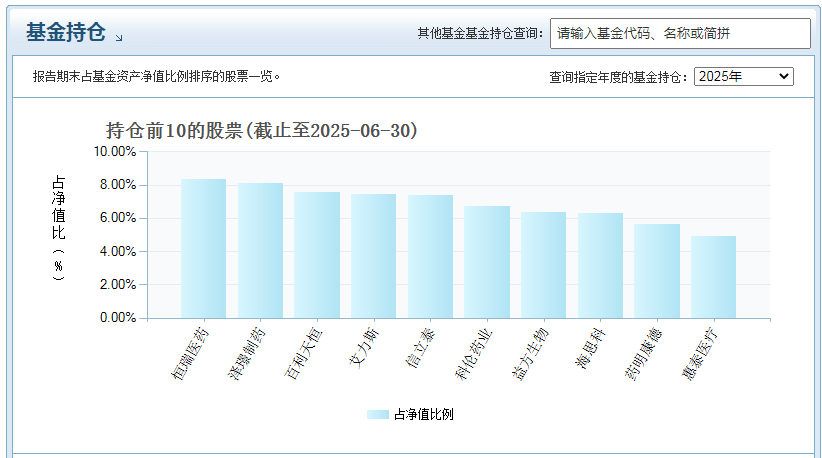Click the 0.00% y-axis value
This screenshot has height=458, width=822.
(118, 318)
